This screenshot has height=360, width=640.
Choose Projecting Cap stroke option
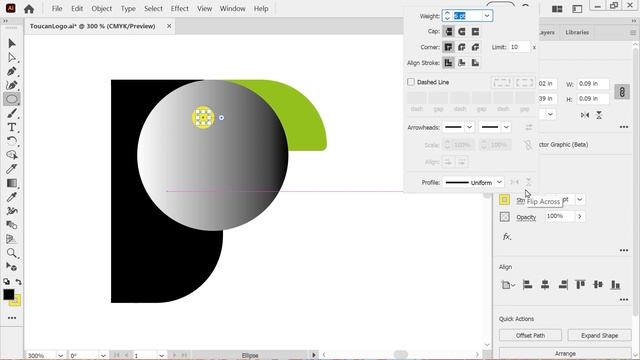475,31
